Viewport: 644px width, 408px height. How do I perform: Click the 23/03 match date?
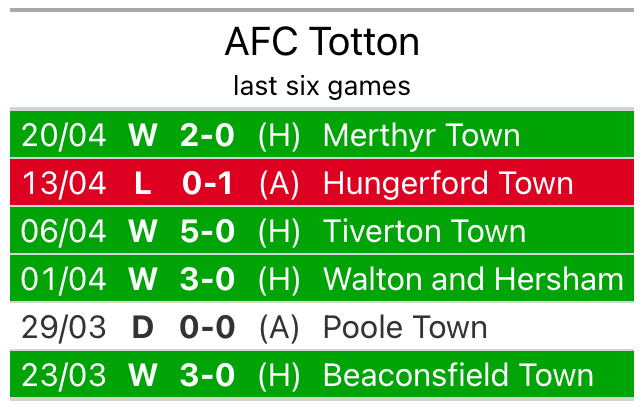63,375
